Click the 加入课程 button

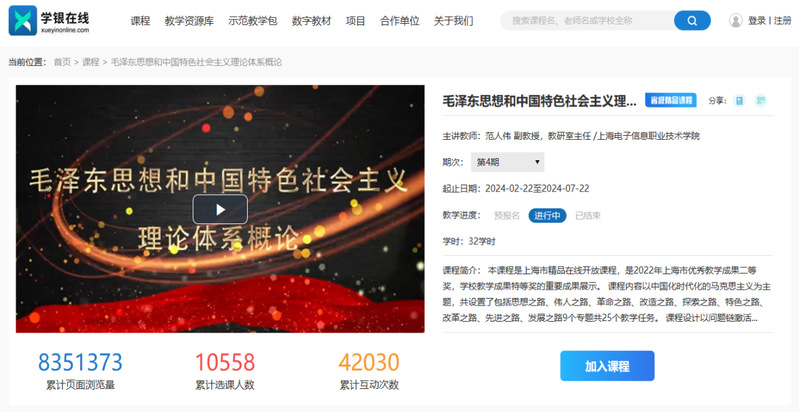607,366
